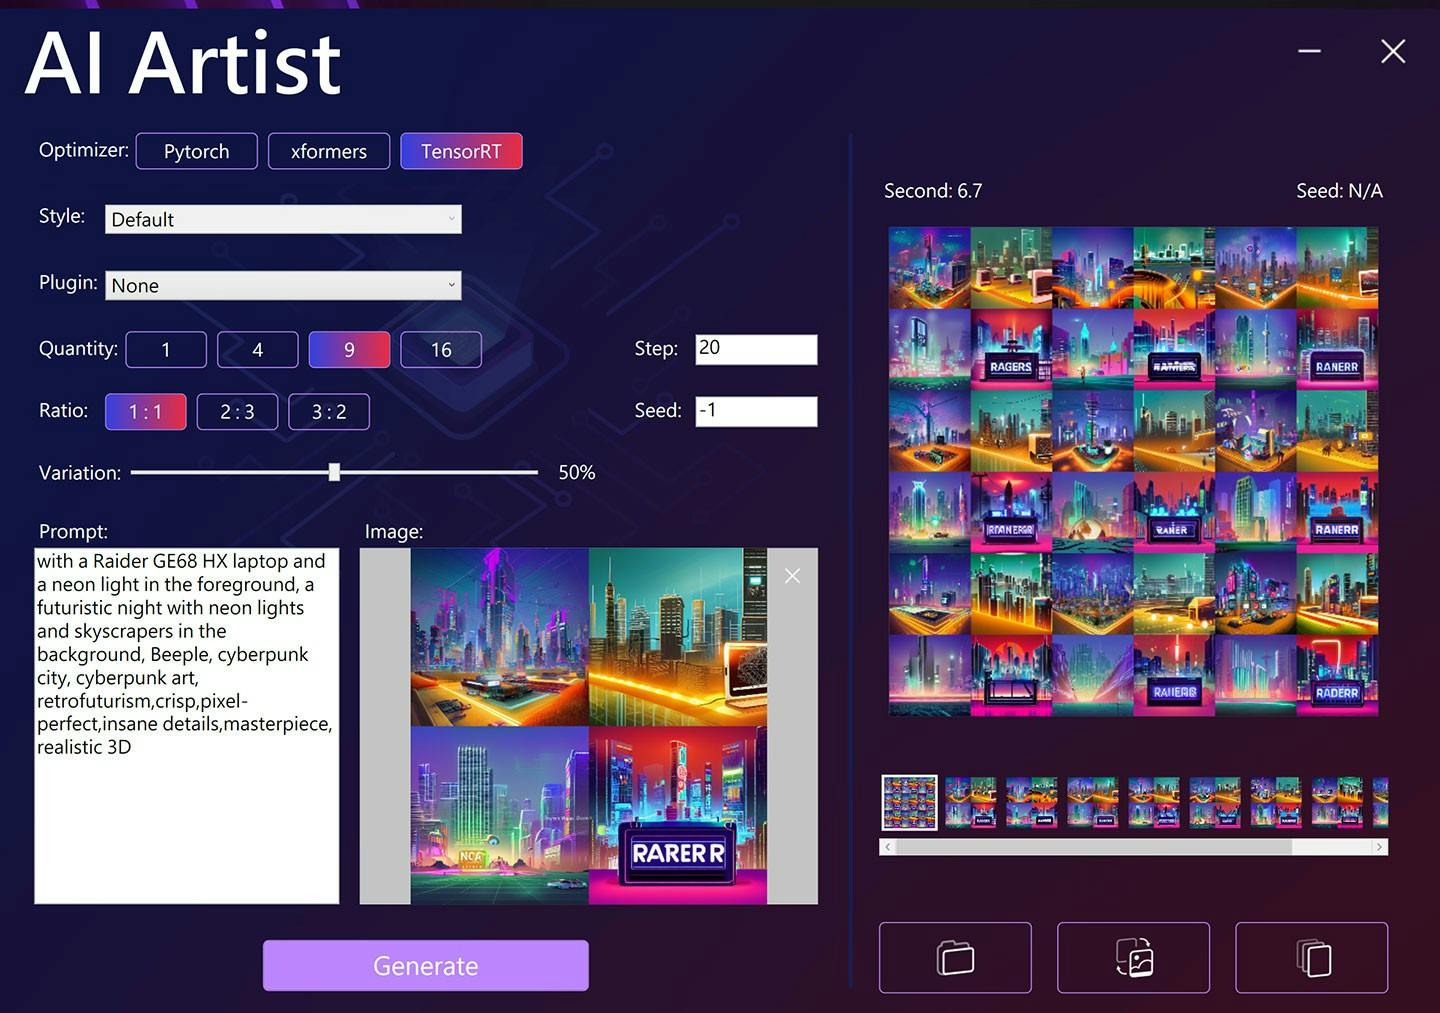Click the reference image preview under Image
Image resolution: width=1440 pixels, height=1013 pixels.
point(589,726)
